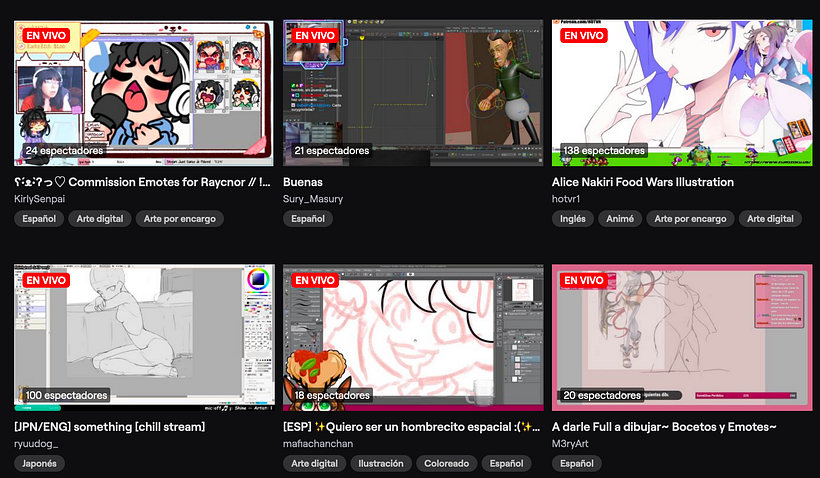Click the stream title 'Buenas'
Image resolution: width=820 pixels, height=478 pixels.
pyautogui.click(x=303, y=182)
